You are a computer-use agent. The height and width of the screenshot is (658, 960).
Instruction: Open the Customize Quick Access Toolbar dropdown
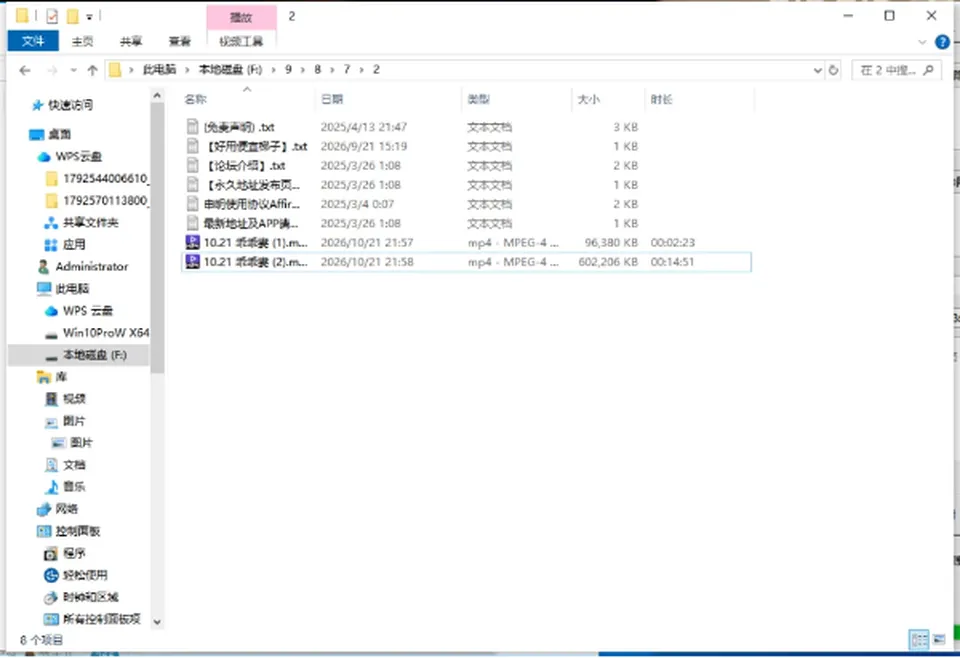click(x=89, y=17)
